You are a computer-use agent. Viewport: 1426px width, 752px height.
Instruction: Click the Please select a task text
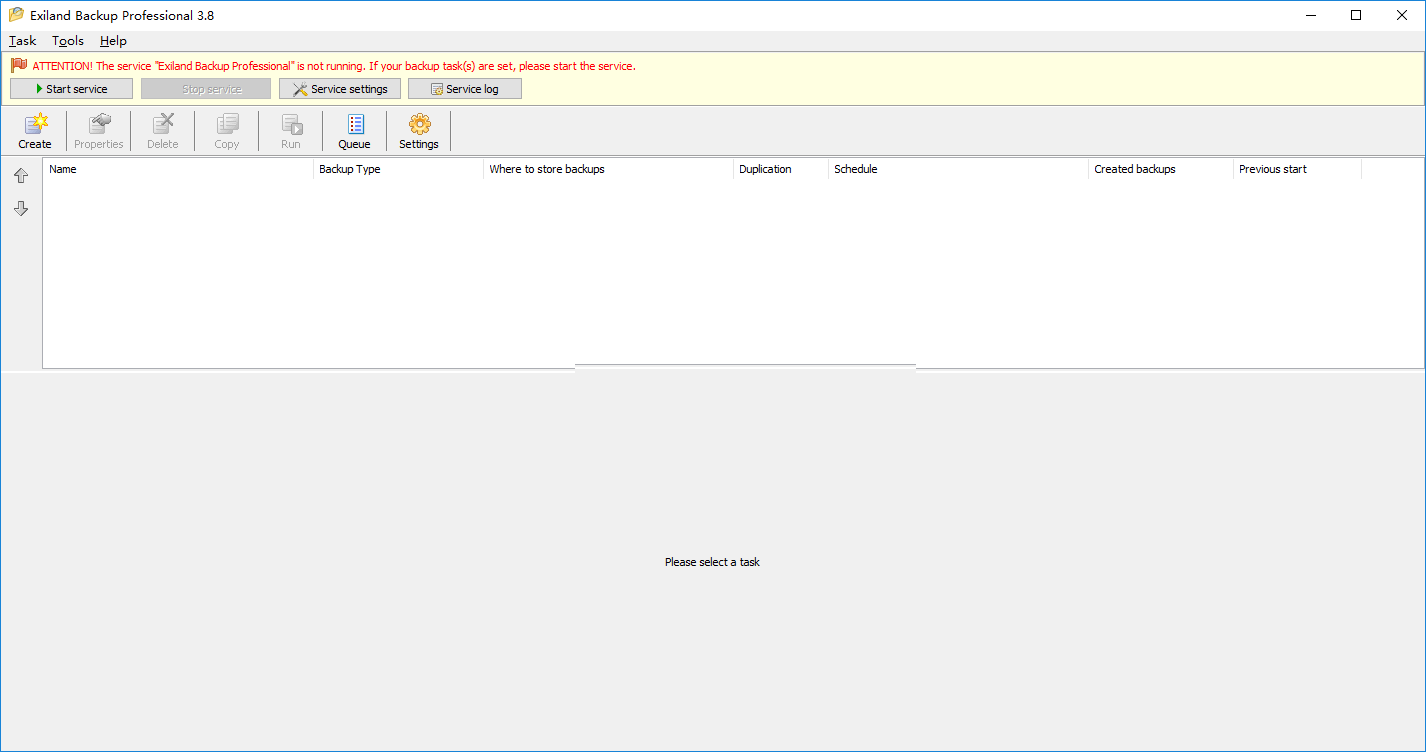(712, 562)
